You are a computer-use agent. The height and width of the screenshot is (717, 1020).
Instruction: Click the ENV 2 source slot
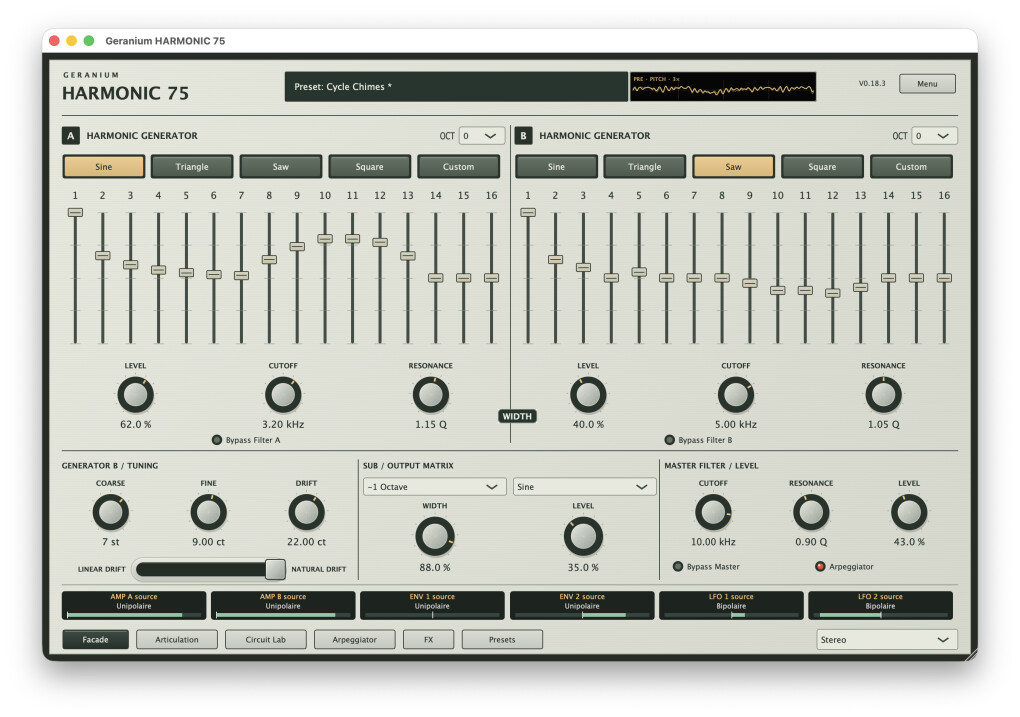[x=582, y=605]
